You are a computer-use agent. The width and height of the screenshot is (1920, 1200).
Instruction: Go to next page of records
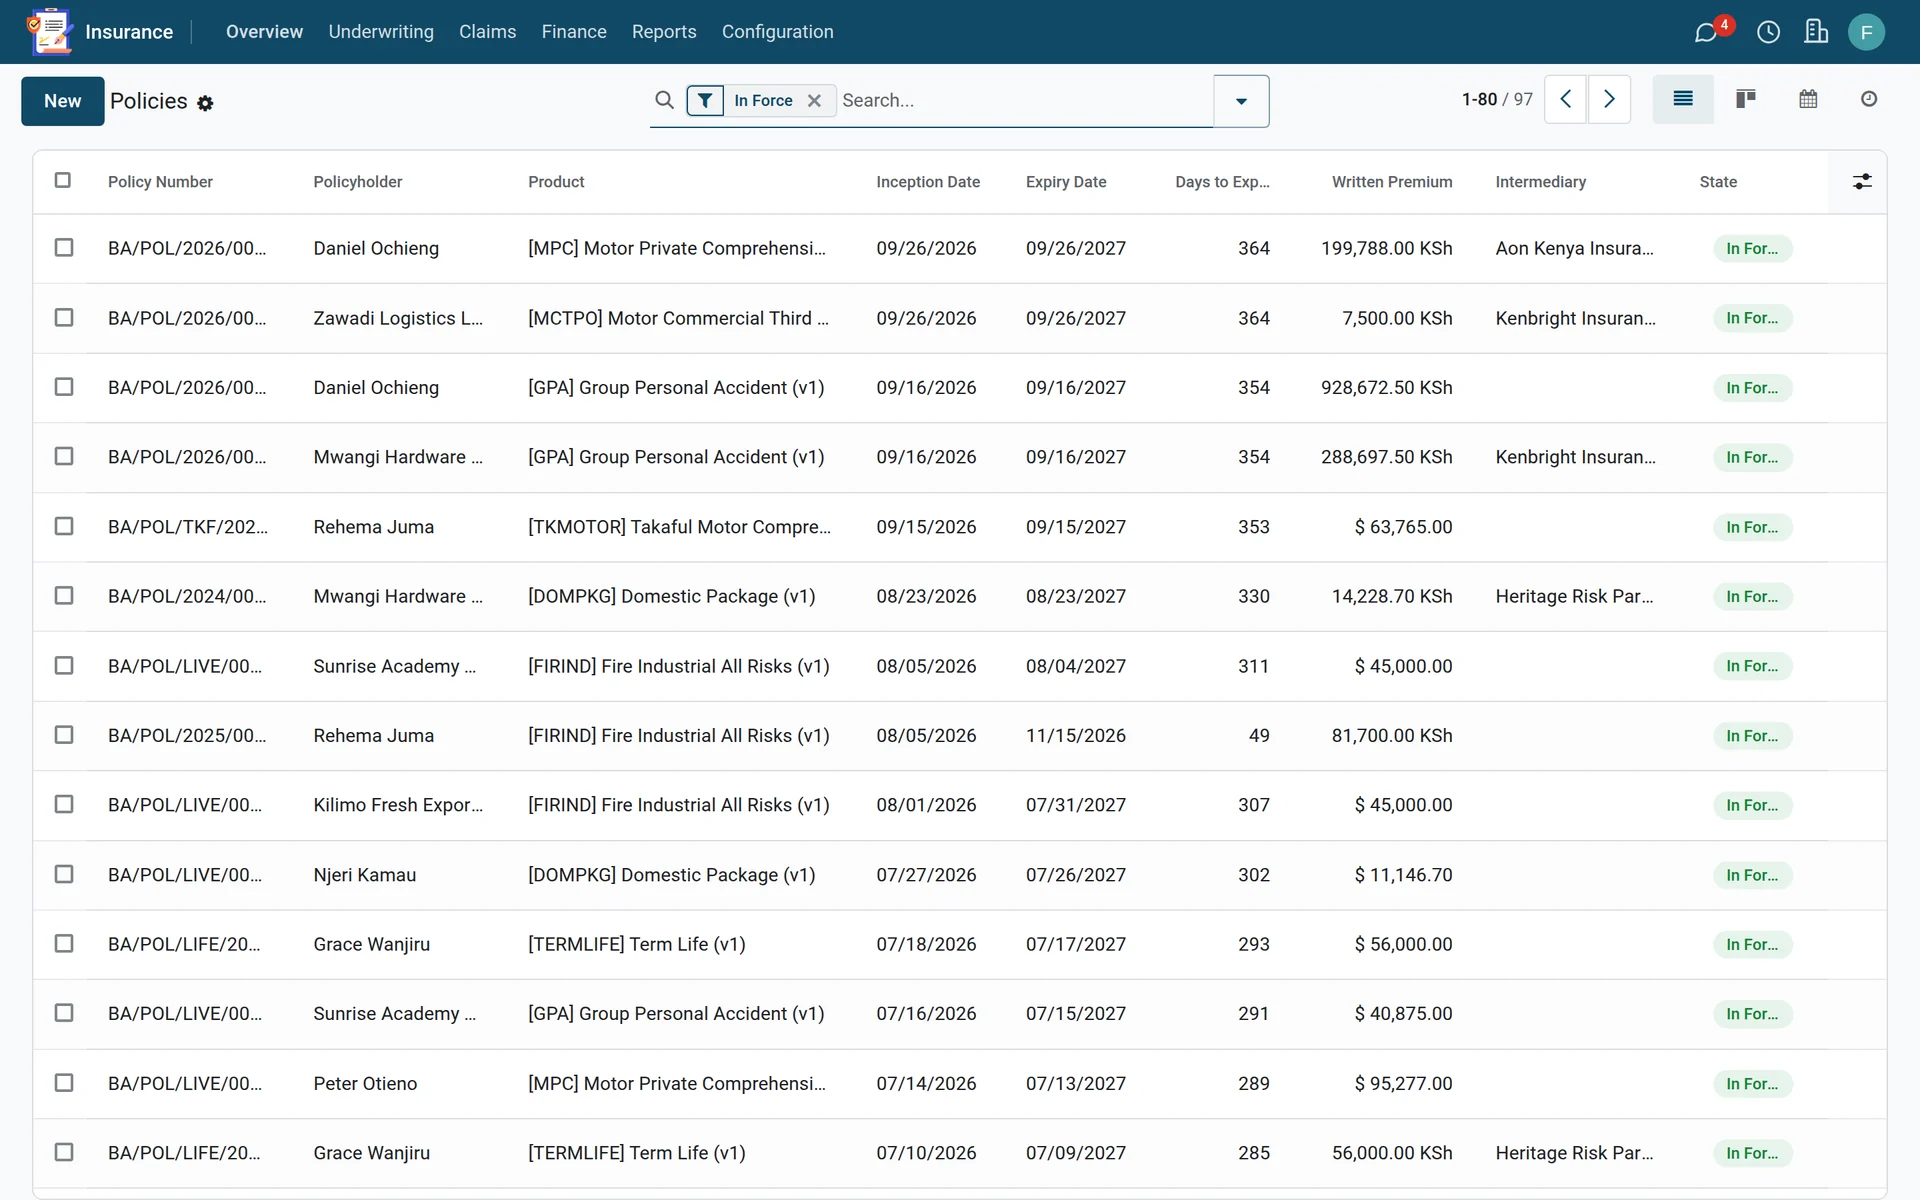(1609, 99)
